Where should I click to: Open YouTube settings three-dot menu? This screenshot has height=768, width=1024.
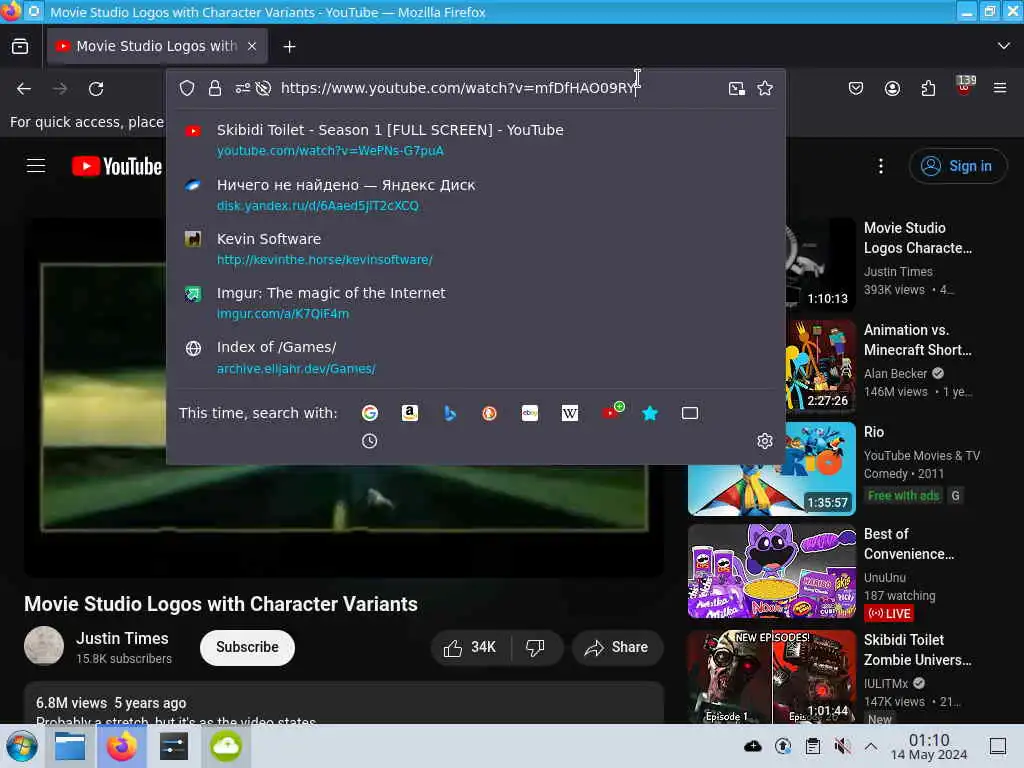tap(880, 166)
